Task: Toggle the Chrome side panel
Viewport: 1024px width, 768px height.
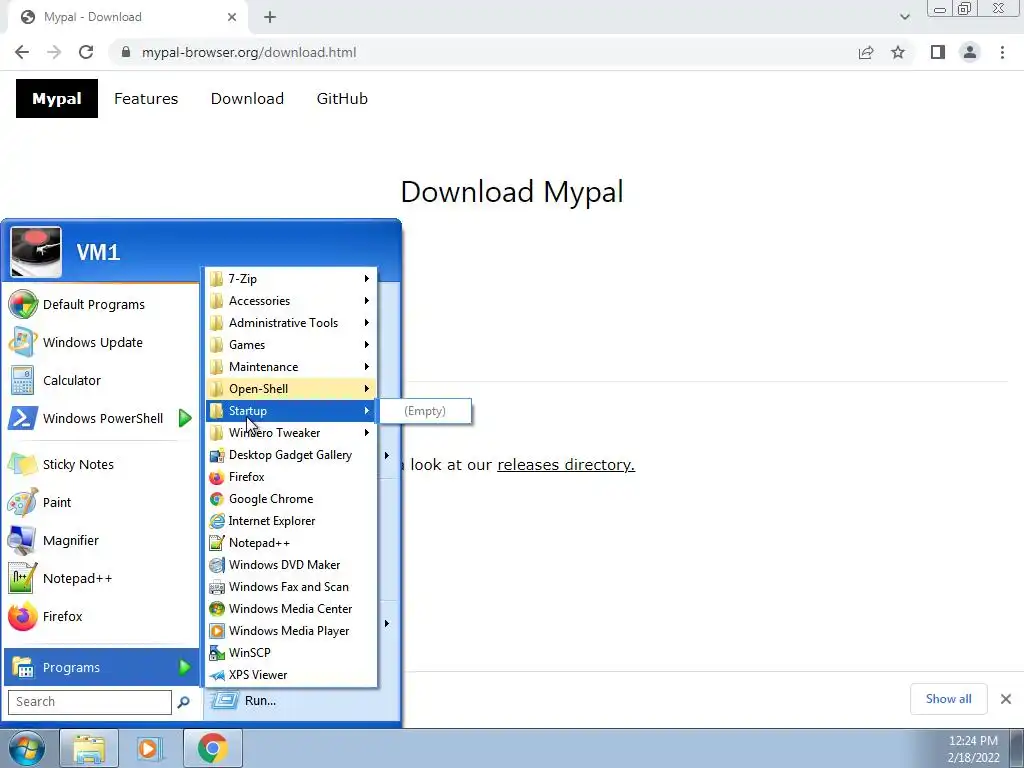Action: point(938,52)
